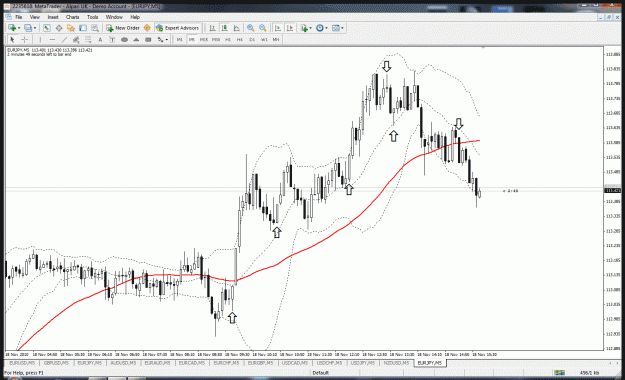Click the Default profile in status bar
This screenshot has height=380, width=625.
pos(320,373)
